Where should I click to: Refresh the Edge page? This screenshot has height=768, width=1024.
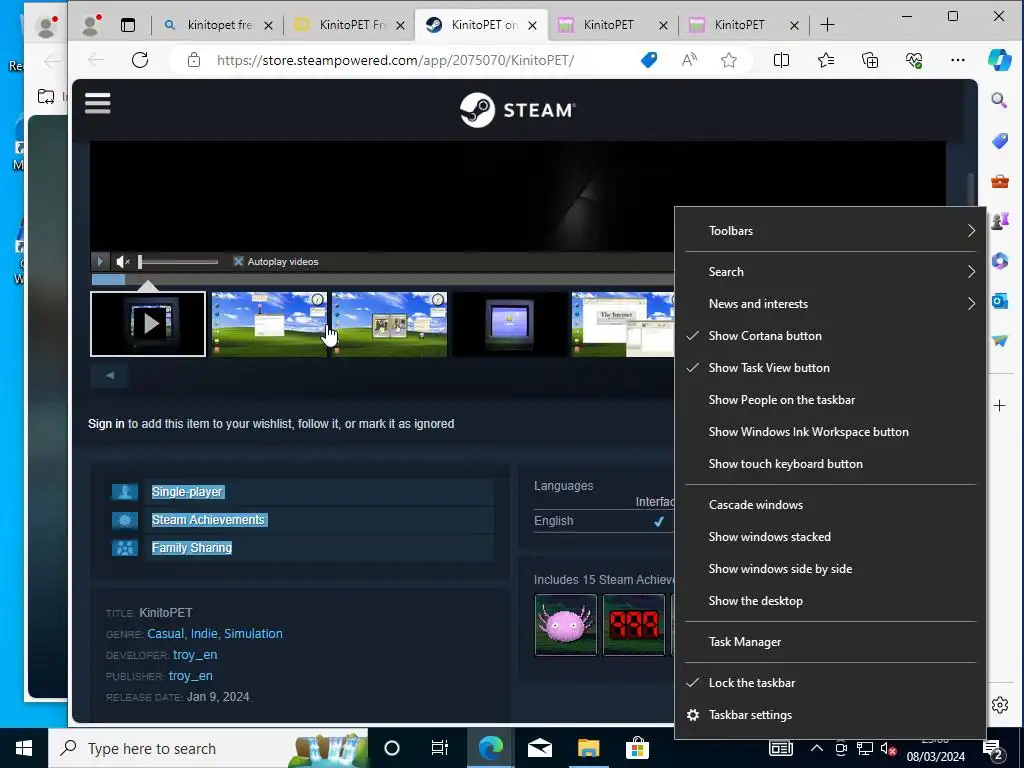pyautogui.click(x=140, y=60)
